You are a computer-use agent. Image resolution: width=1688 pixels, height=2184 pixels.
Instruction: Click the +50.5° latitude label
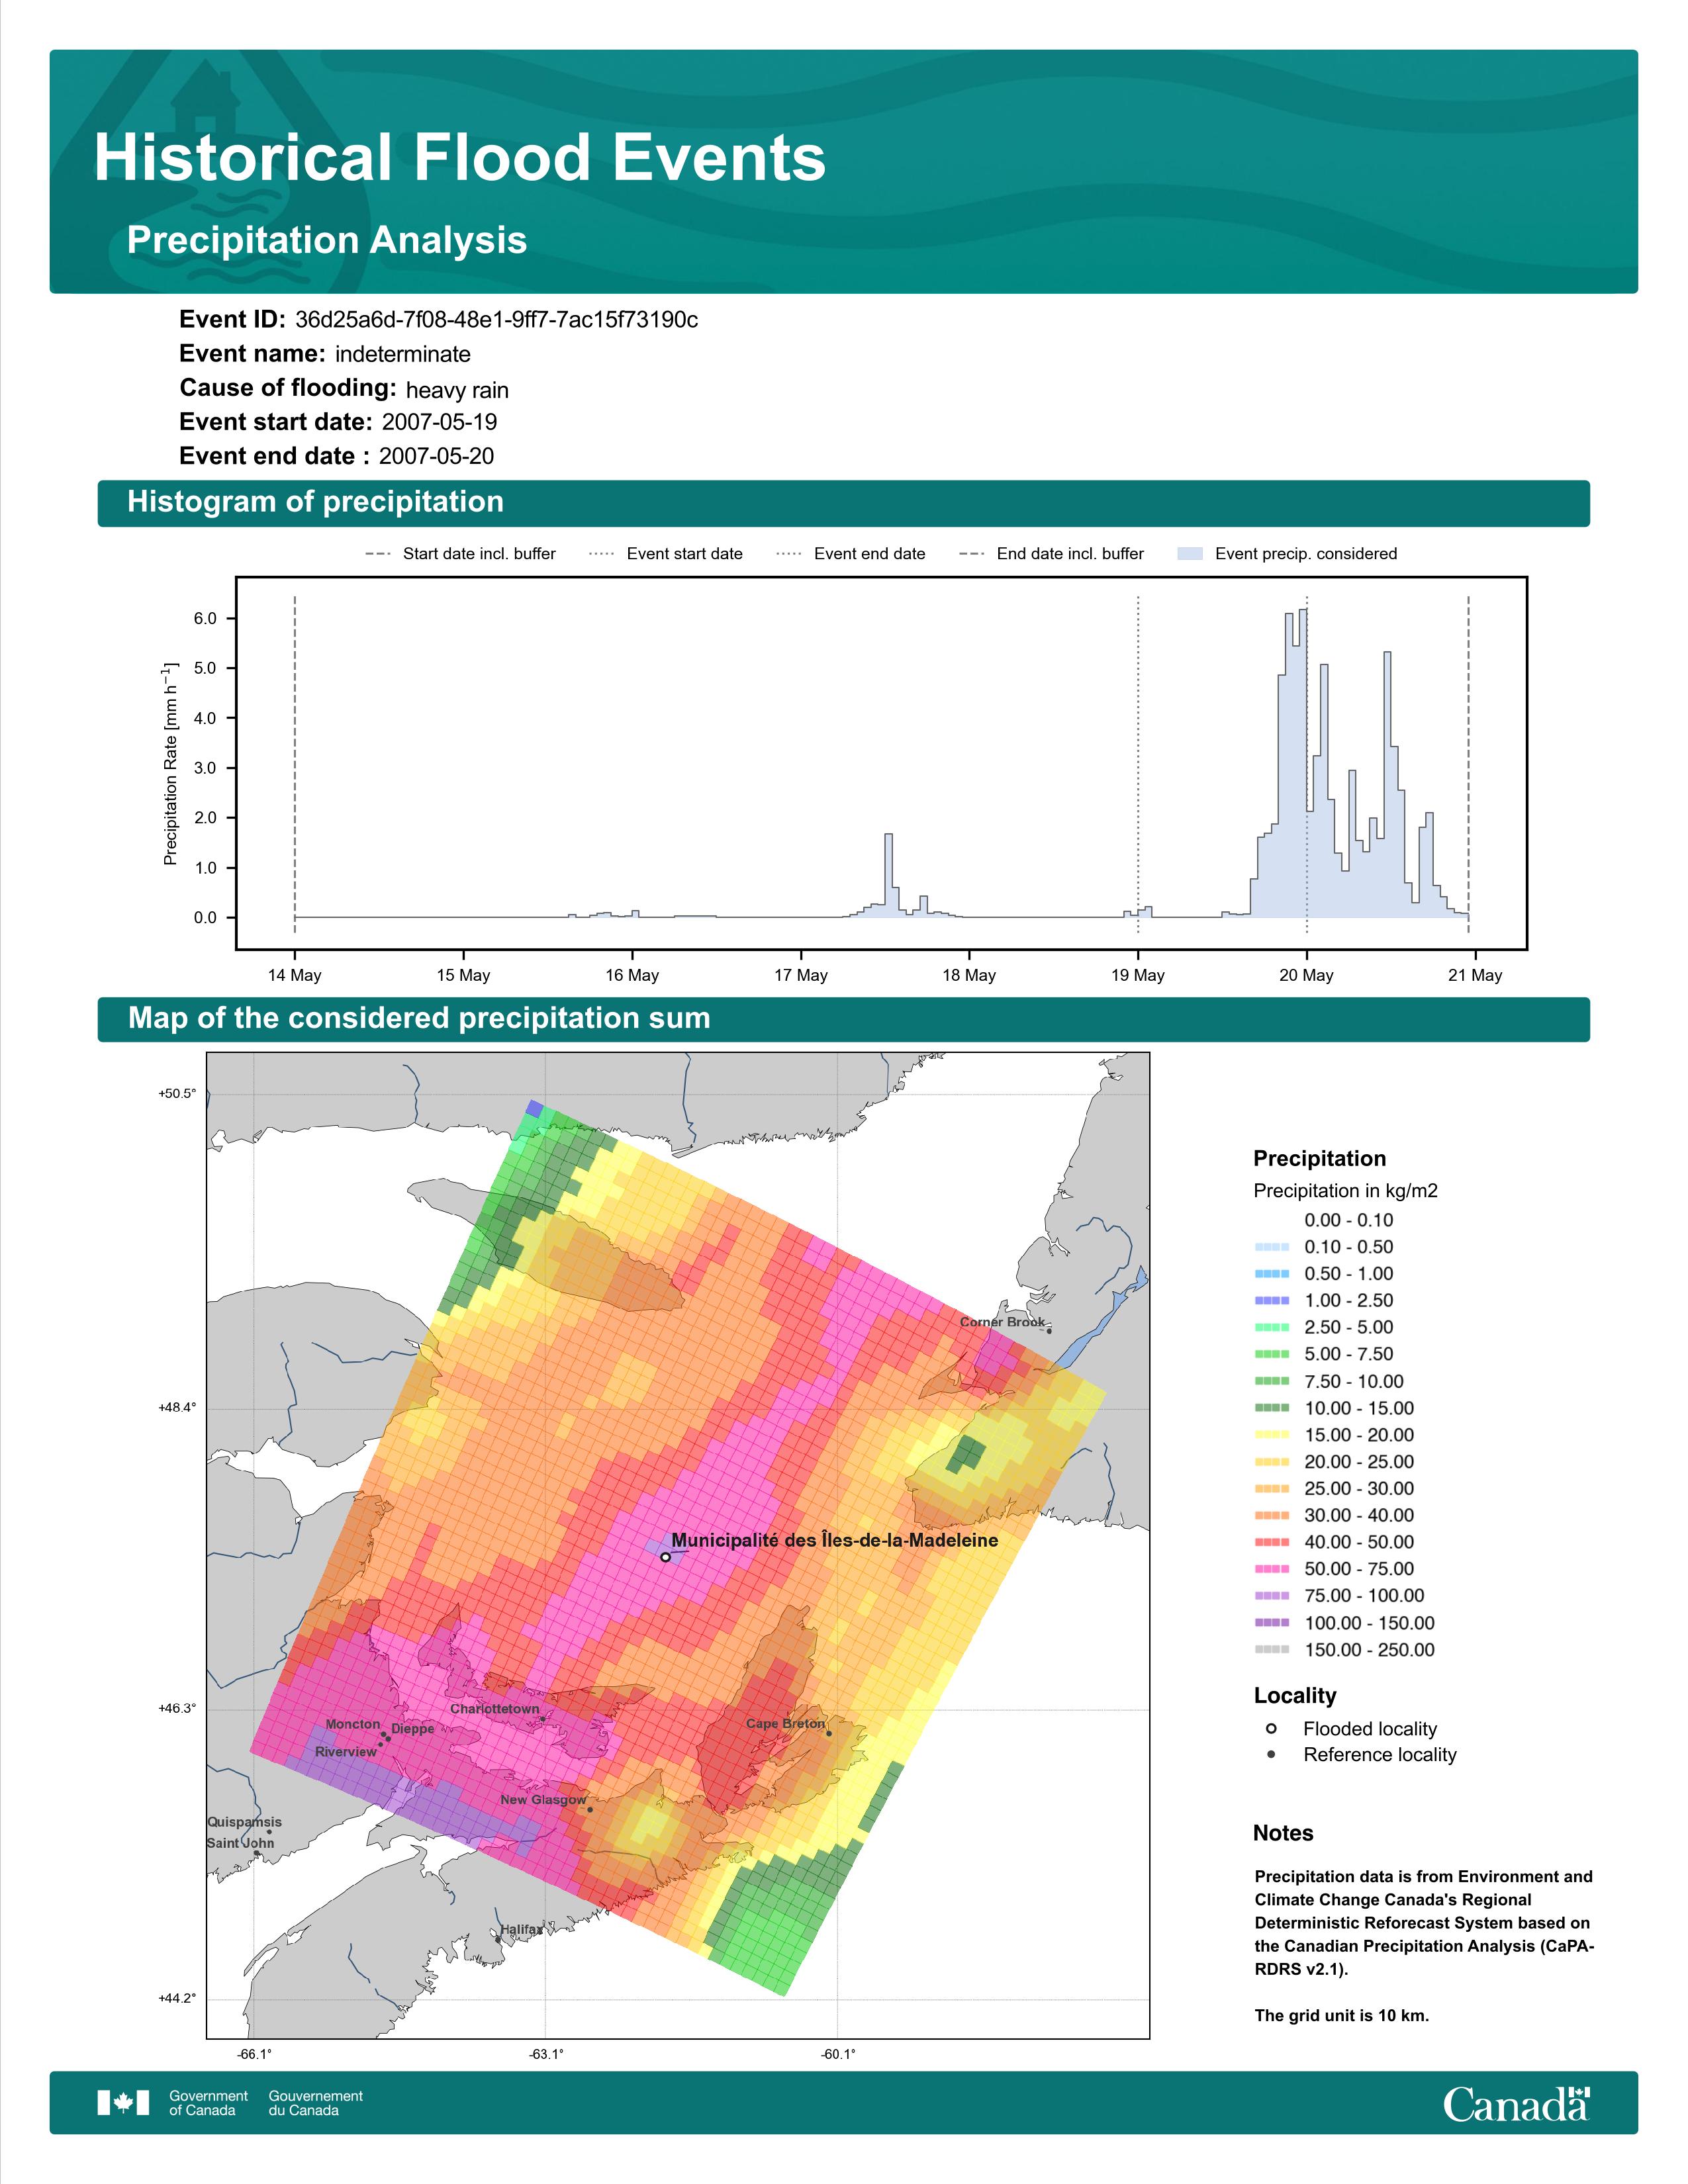(177, 1094)
